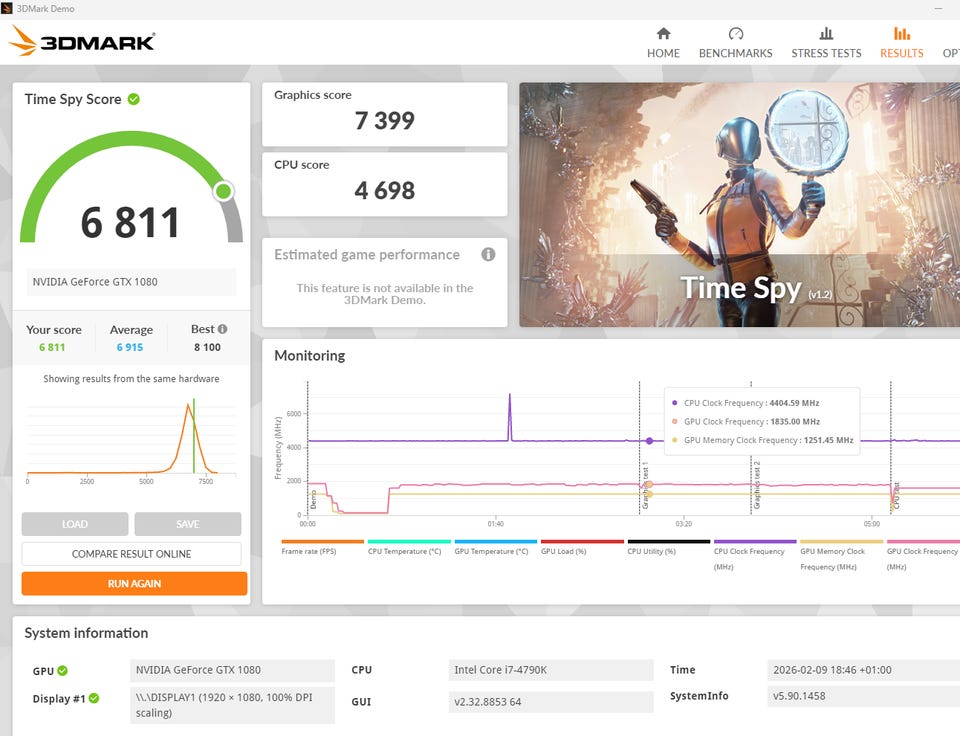Click the SAVE button
This screenshot has width=960, height=736.
click(187, 524)
